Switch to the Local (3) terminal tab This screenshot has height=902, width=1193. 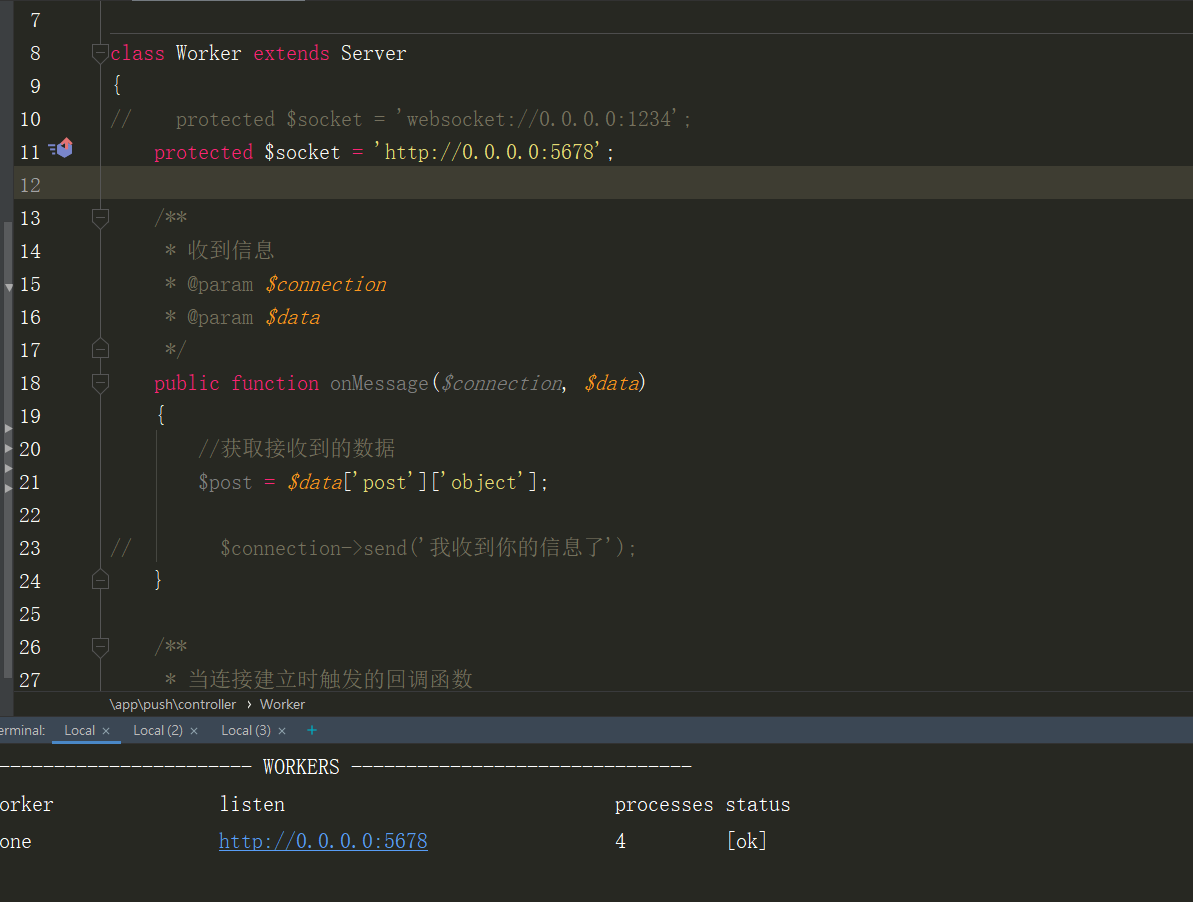[246, 730]
